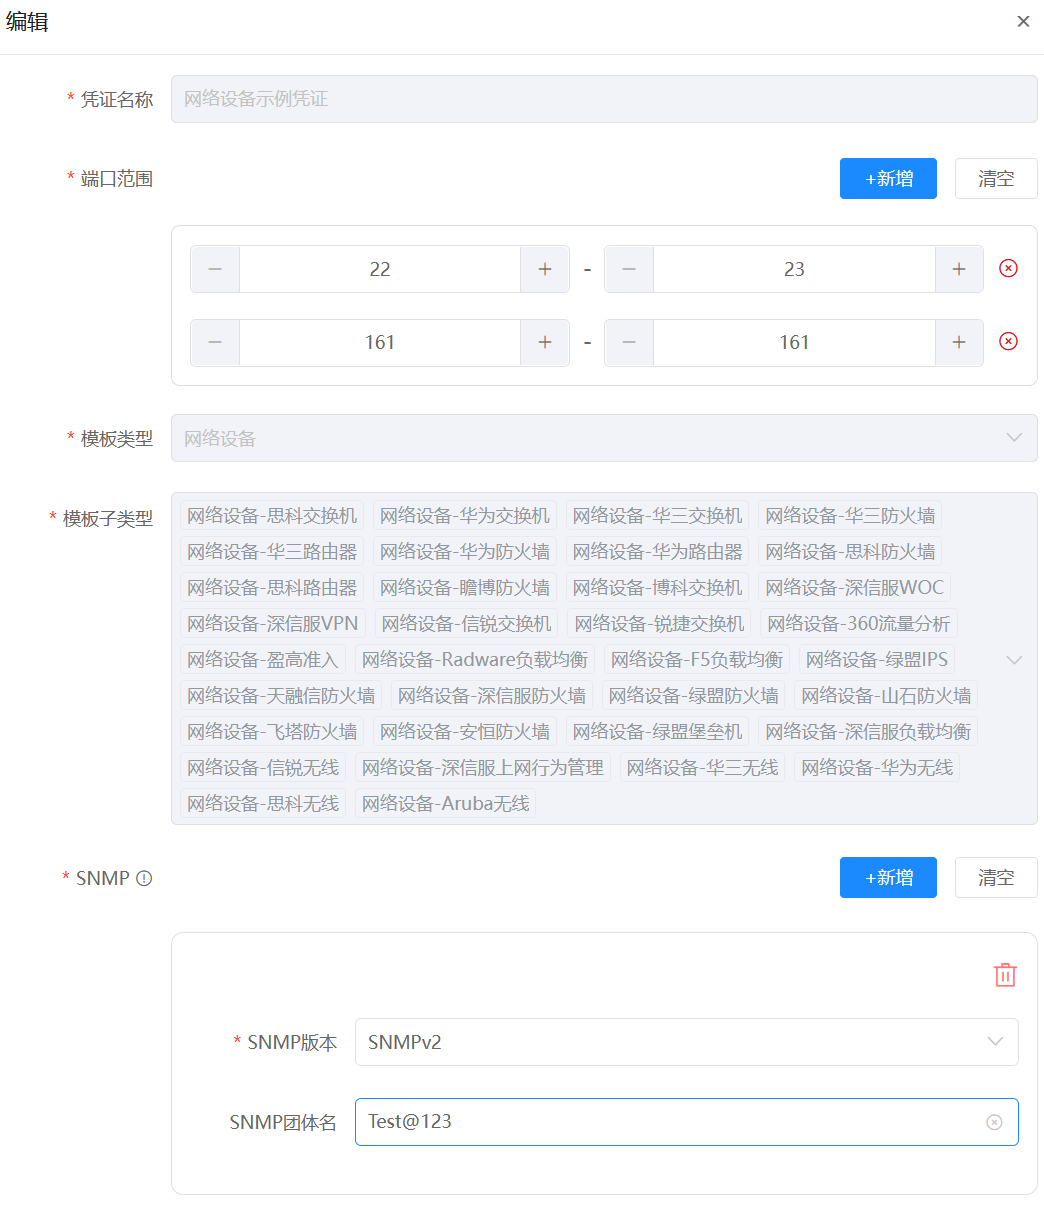Click the tag 网络设备-瞻博防火墙
The height and width of the screenshot is (1217, 1044).
[x=465, y=588]
